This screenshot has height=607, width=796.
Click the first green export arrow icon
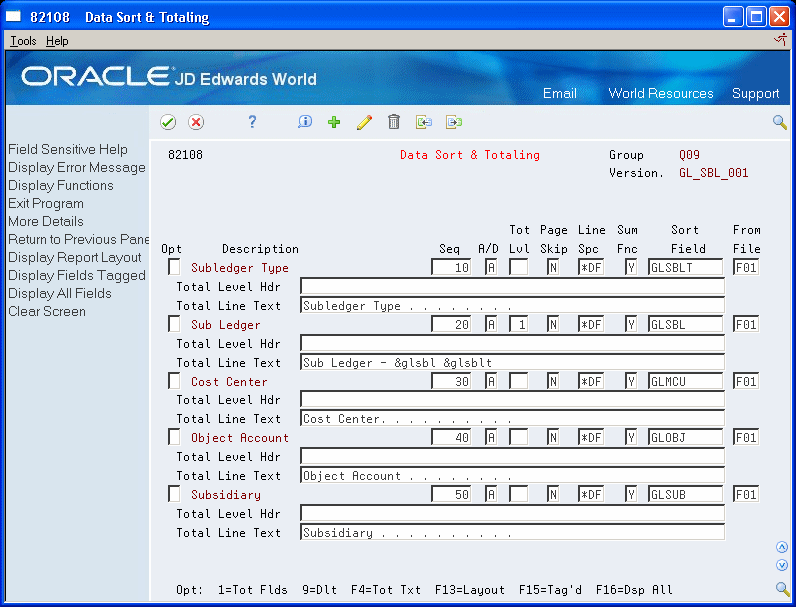(x=424, y=122)
